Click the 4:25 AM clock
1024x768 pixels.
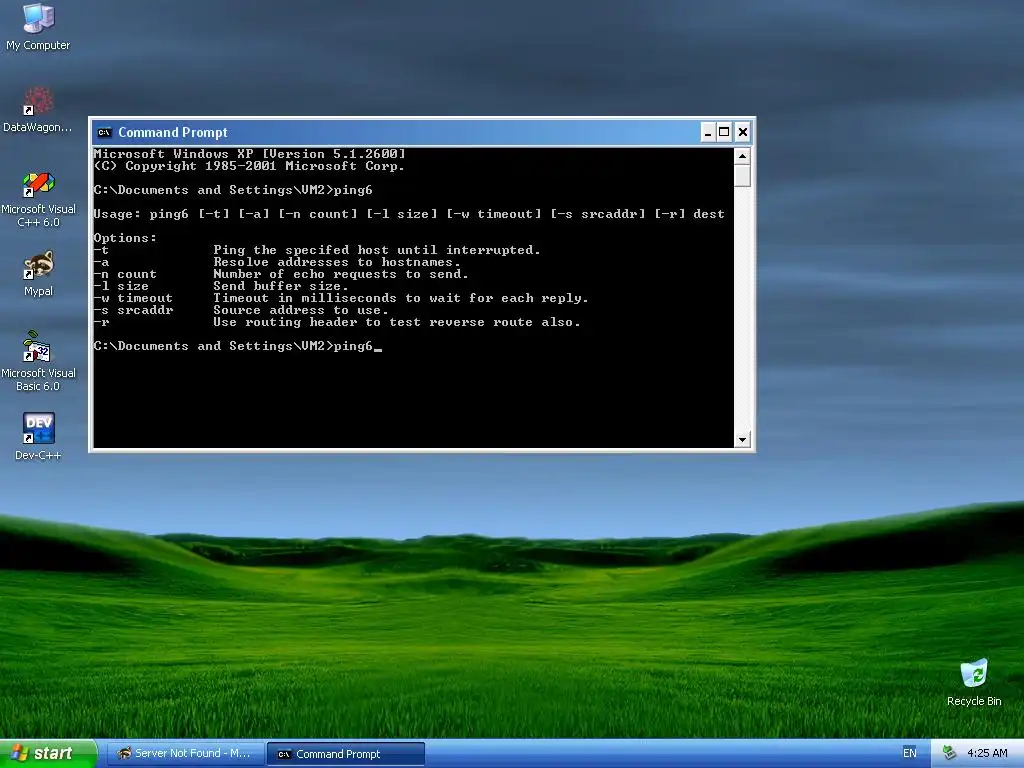point(987,753)
